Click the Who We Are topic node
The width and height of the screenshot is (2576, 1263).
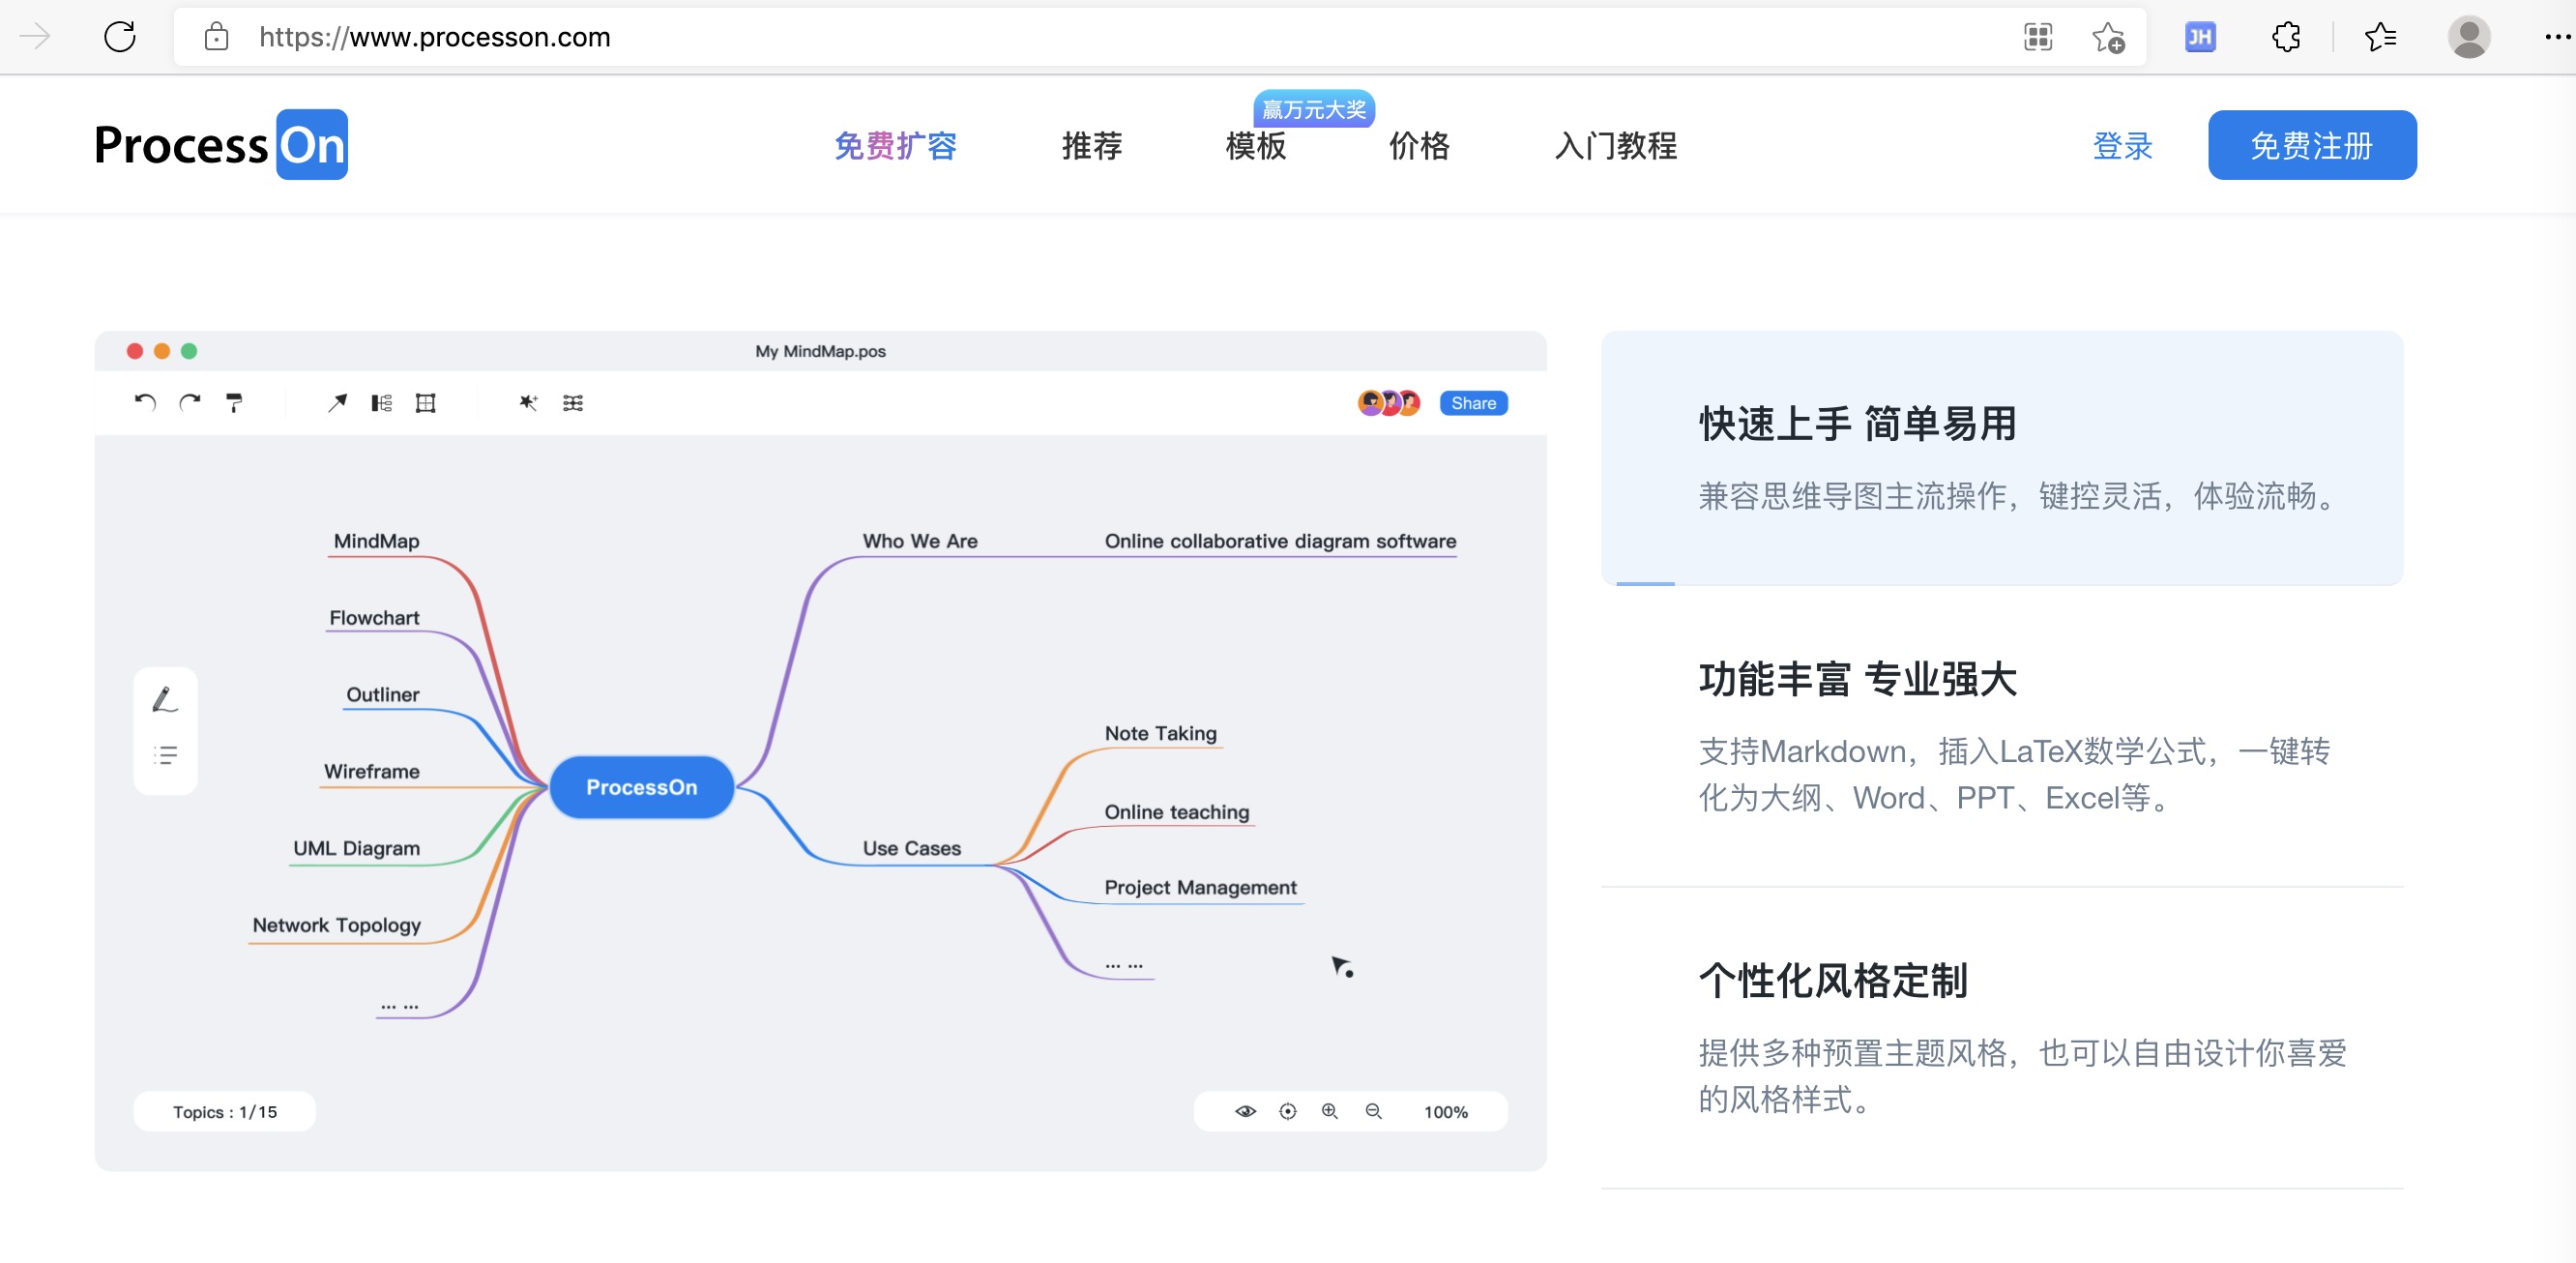(920, 541)
